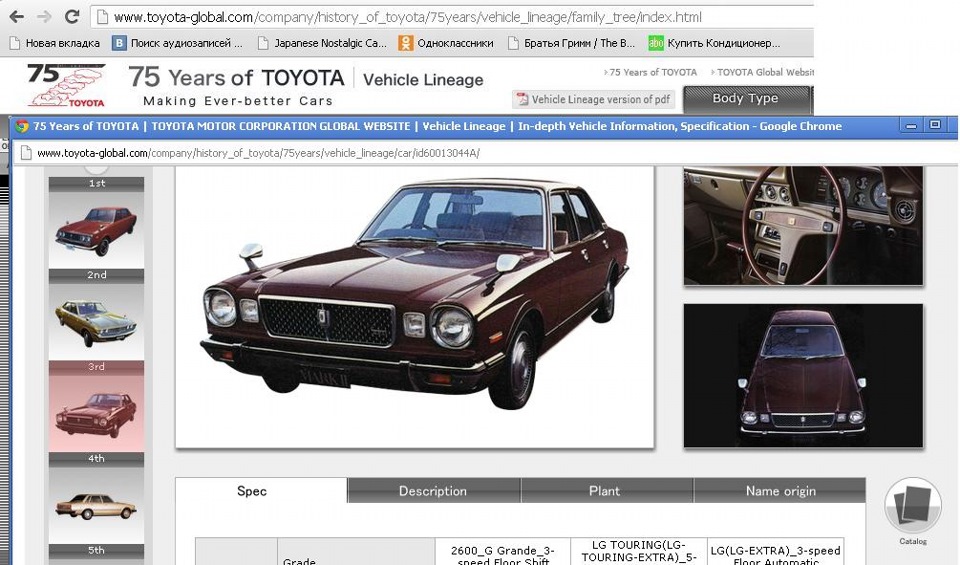This screenshot has height=565, width=960.
Task: Open the Братья Гримм bookmark
Action: 571,43
